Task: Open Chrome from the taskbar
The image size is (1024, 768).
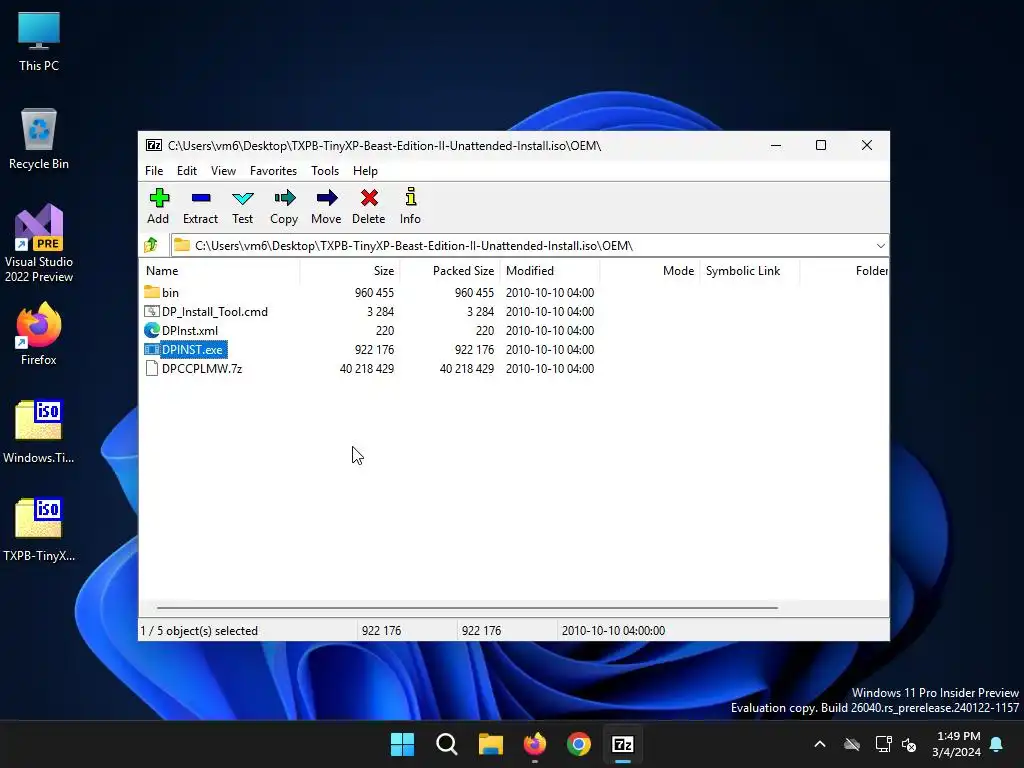Action: click(579, 744)
